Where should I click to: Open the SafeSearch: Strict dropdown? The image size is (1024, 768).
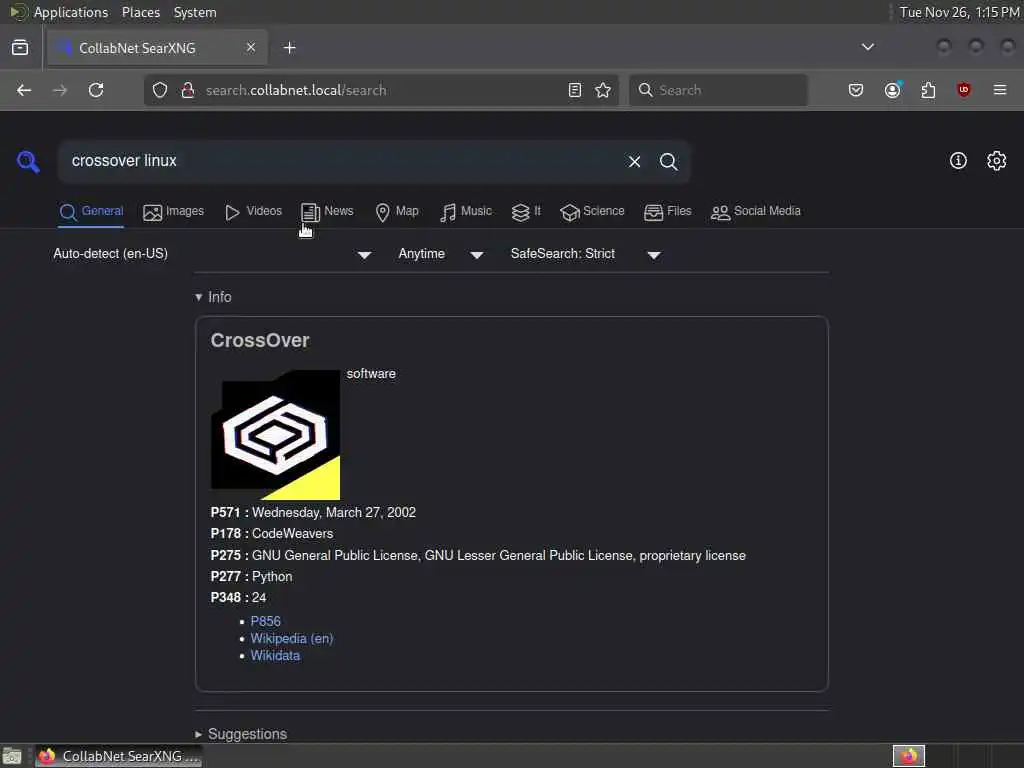pos(586,254)
